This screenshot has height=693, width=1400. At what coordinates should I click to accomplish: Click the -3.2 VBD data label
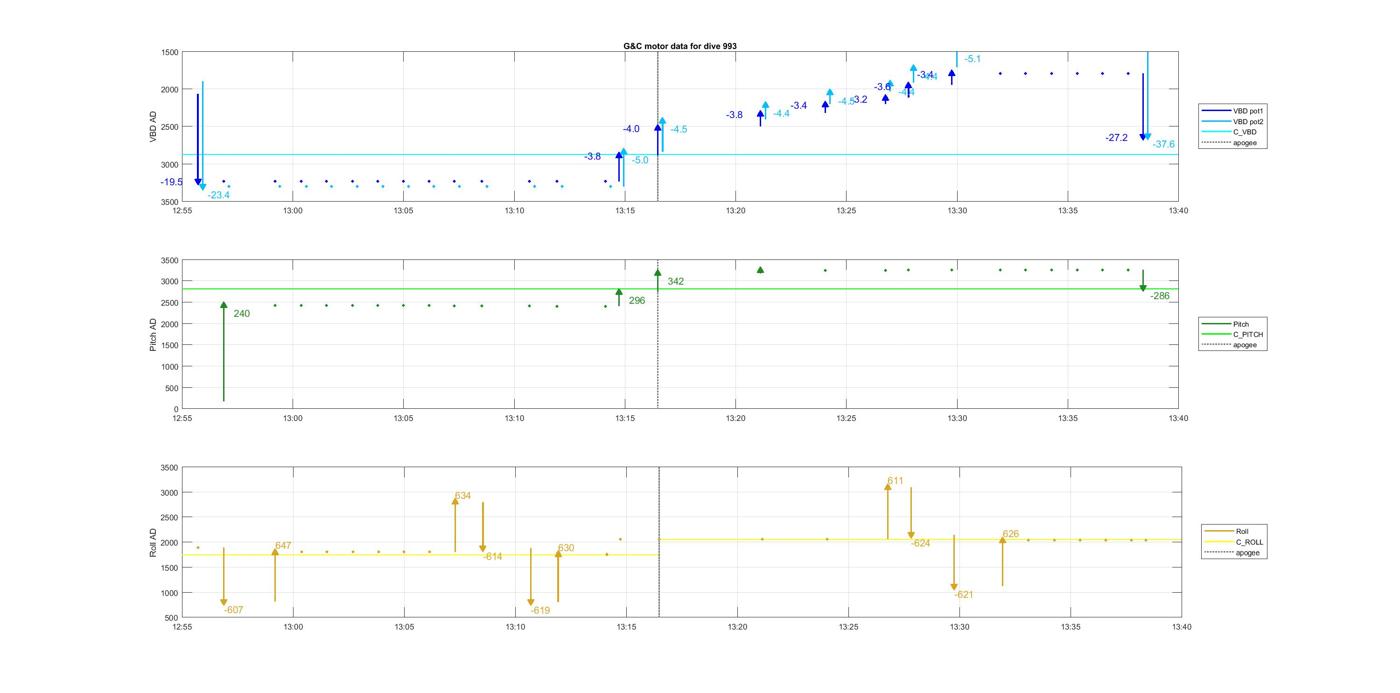pyautogui.click(x=859, y=99)
